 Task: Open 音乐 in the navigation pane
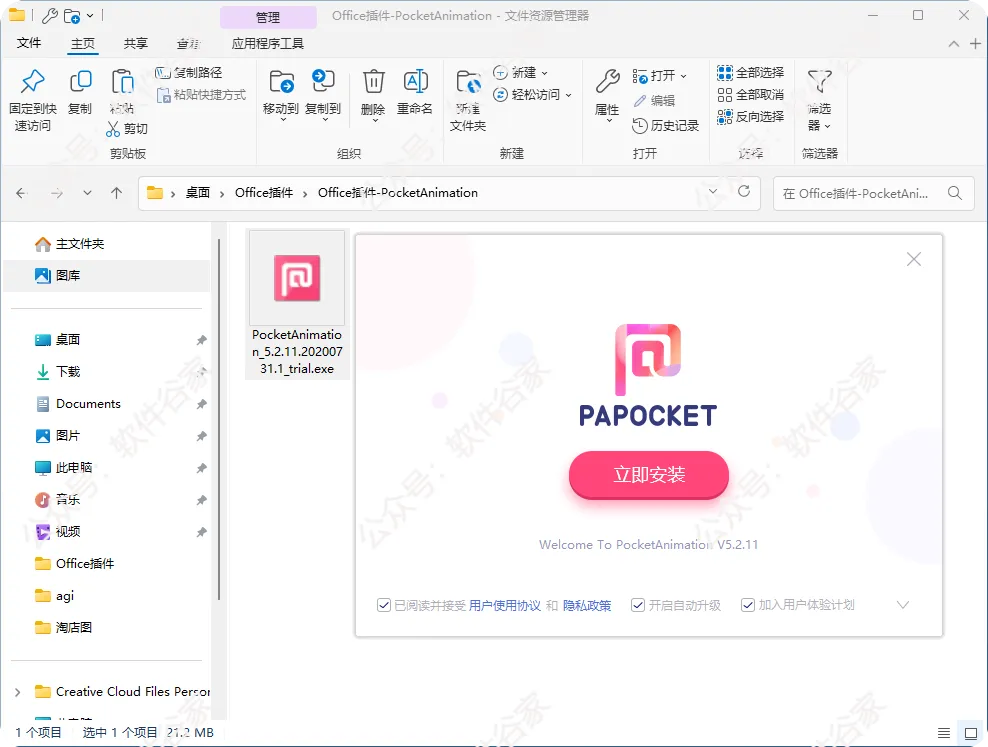click(x=107, y=499)
